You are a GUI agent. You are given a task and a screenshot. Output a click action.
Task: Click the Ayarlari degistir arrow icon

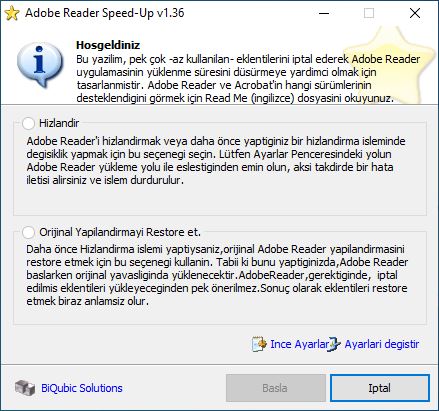pyautogui.click(x=334, y=344)
